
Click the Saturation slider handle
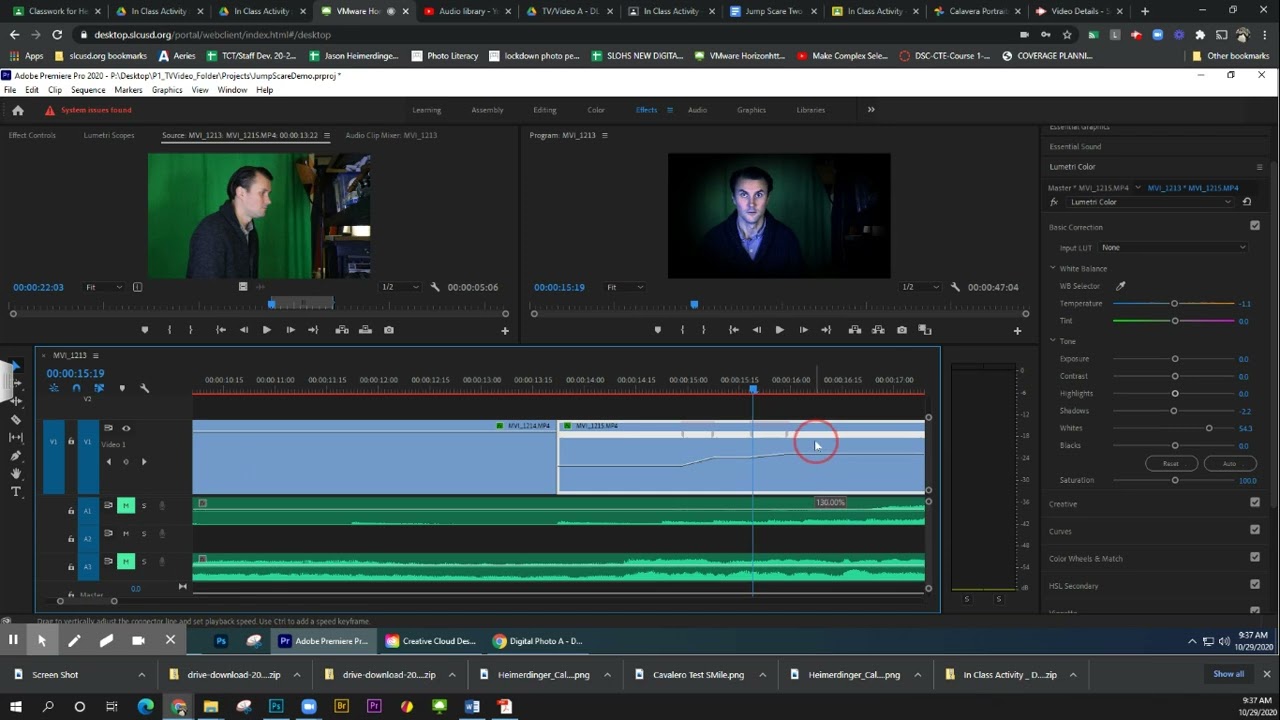click(1175, 480)
